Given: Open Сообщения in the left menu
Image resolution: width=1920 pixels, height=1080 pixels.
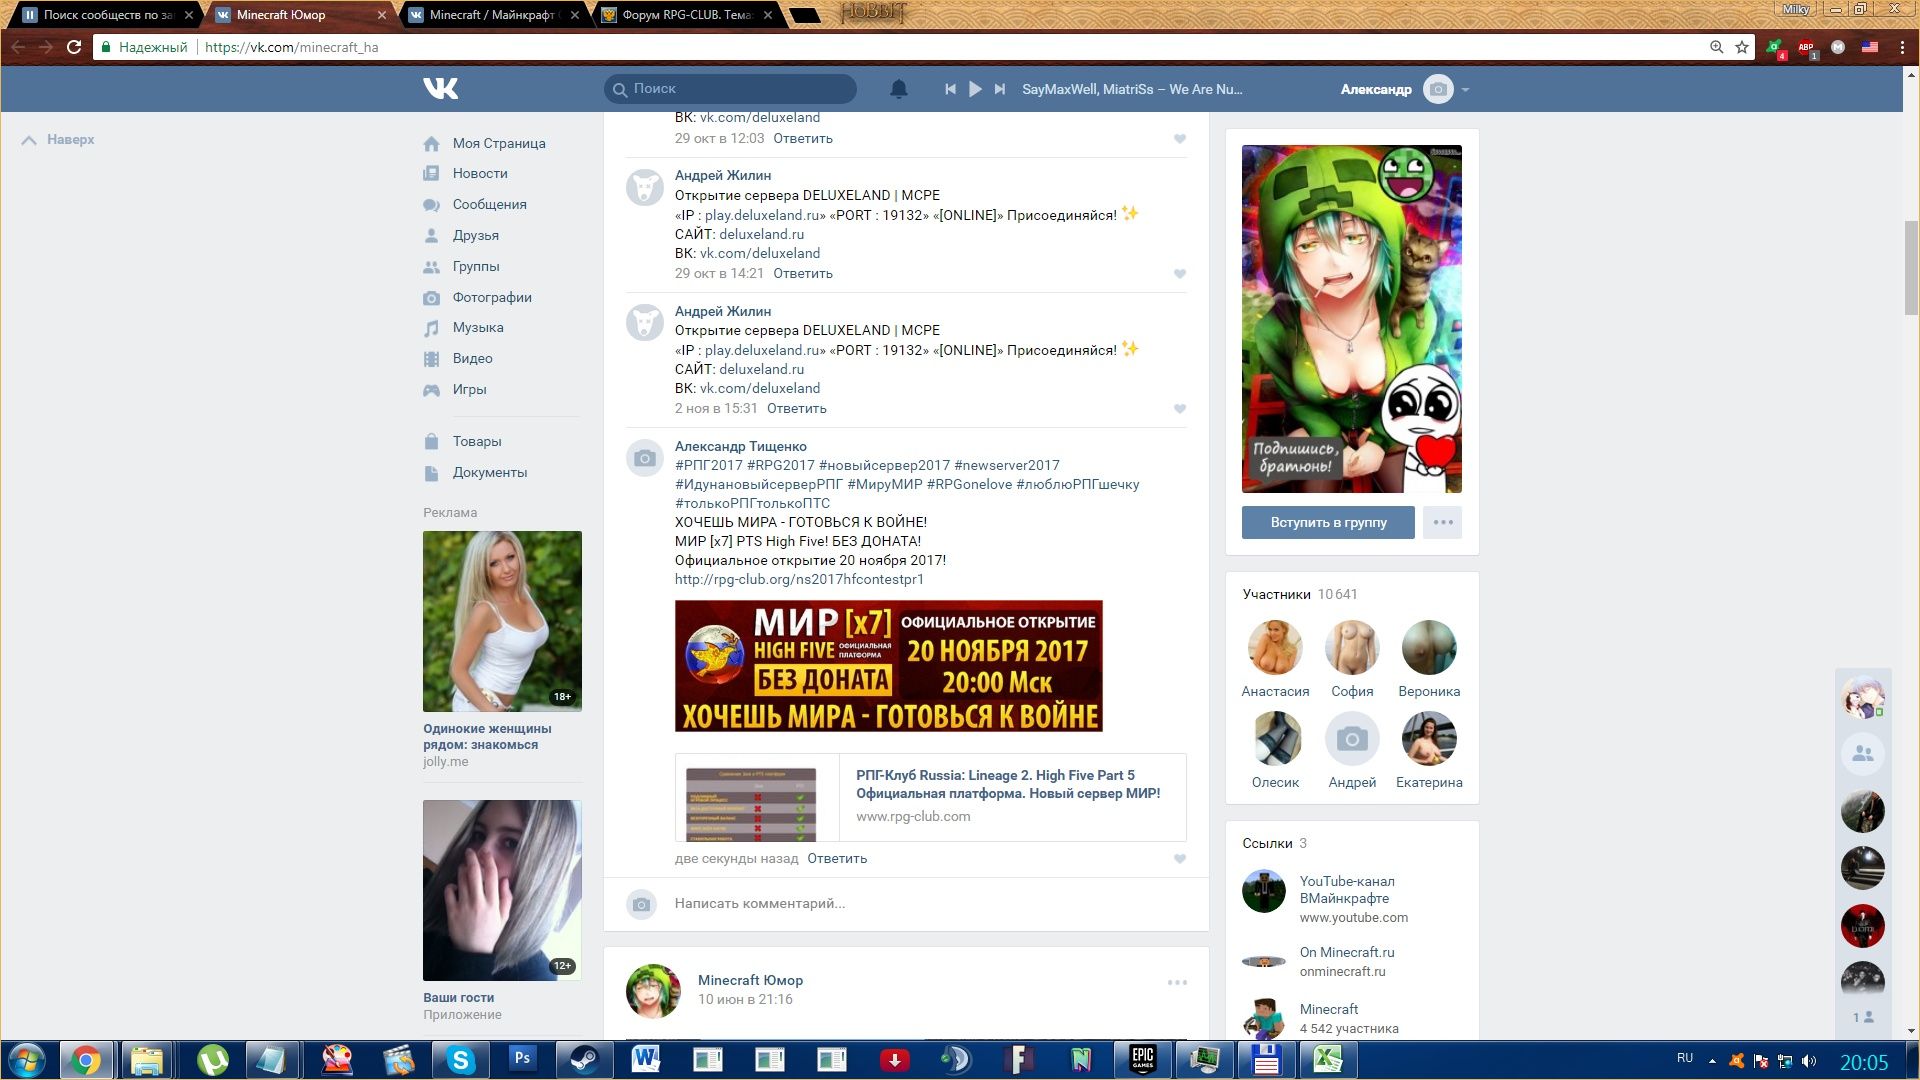Looking at the screenshot, I should click(x=489, y=204).
